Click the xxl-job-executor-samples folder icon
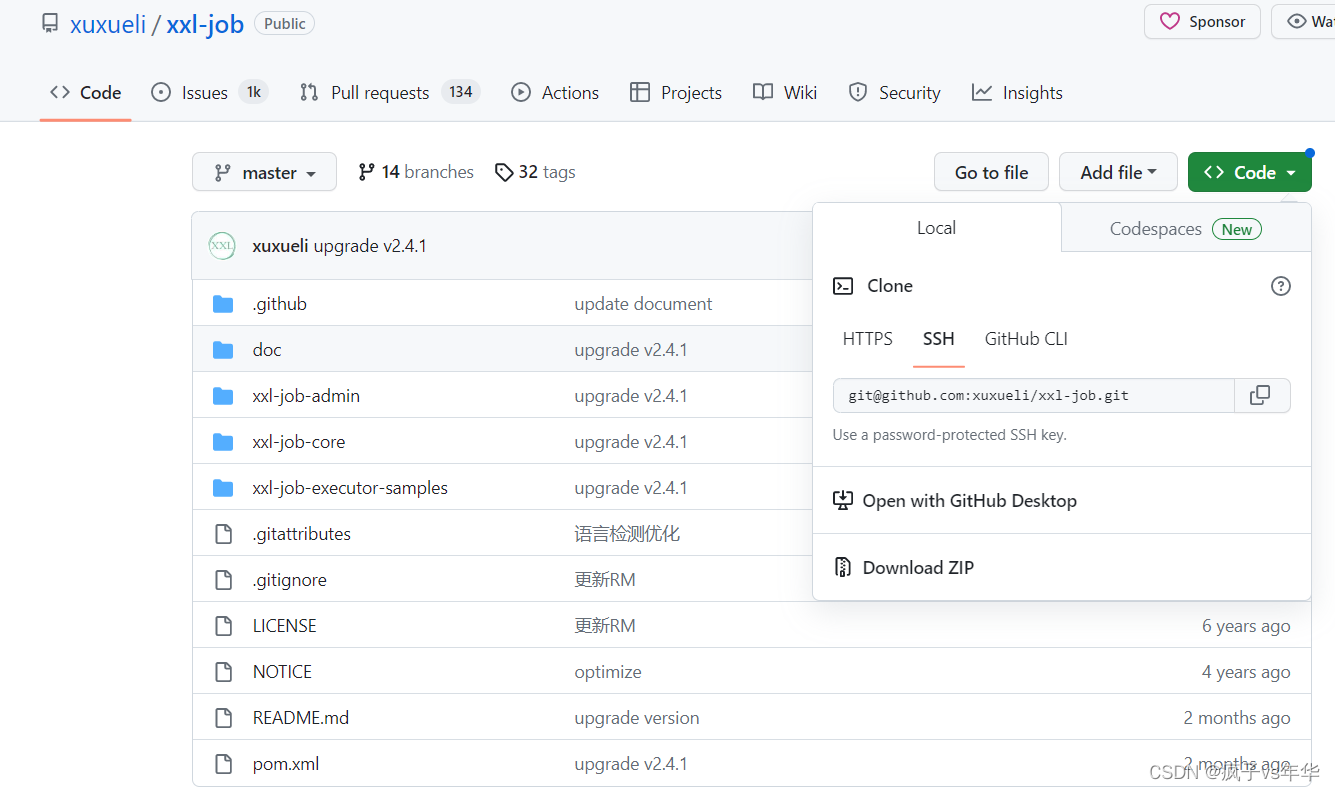This screenshot has height=791, width=1335. point(223,488)
